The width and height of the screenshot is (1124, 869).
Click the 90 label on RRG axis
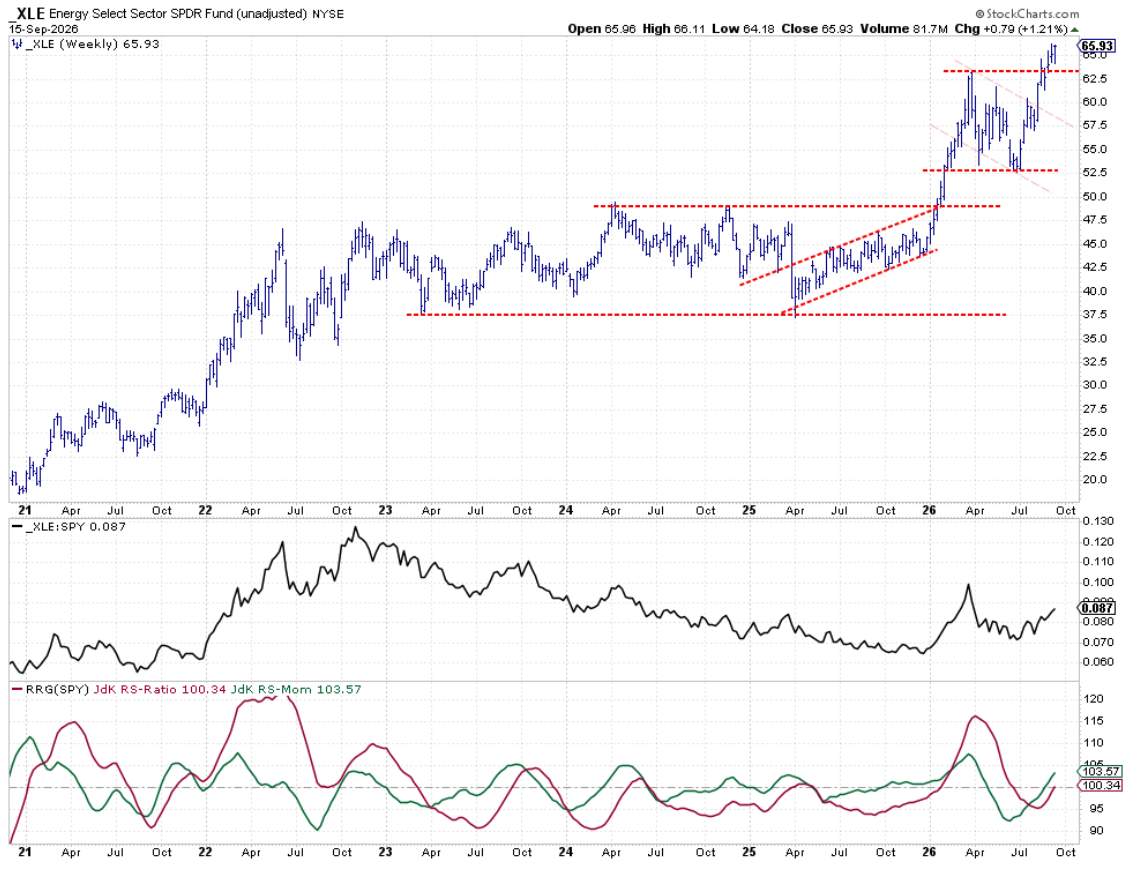point(1096,831)
